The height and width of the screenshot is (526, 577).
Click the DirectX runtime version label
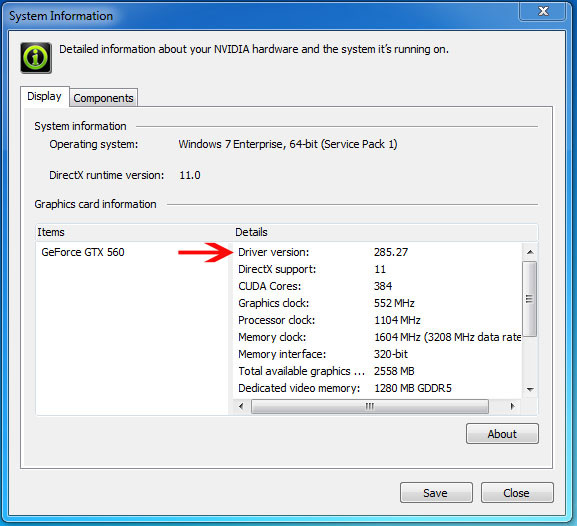click(x=107, y=175)
